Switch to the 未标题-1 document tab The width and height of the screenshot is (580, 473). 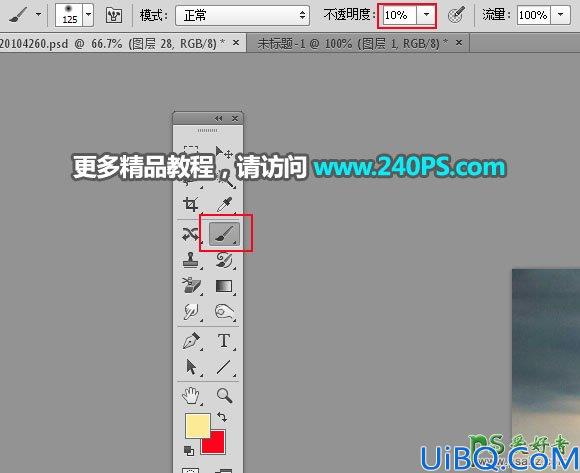[x=353, y=44]
